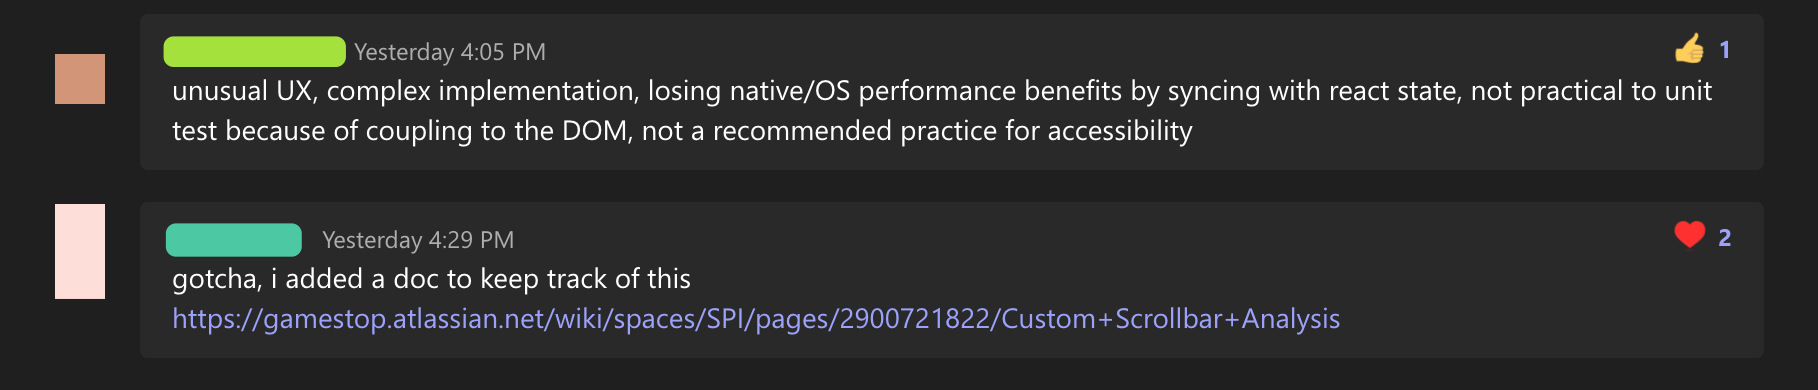Click the text line about coupling to DOM
This screenshot has height=390, width=1818.
click(x=682, y=131)
